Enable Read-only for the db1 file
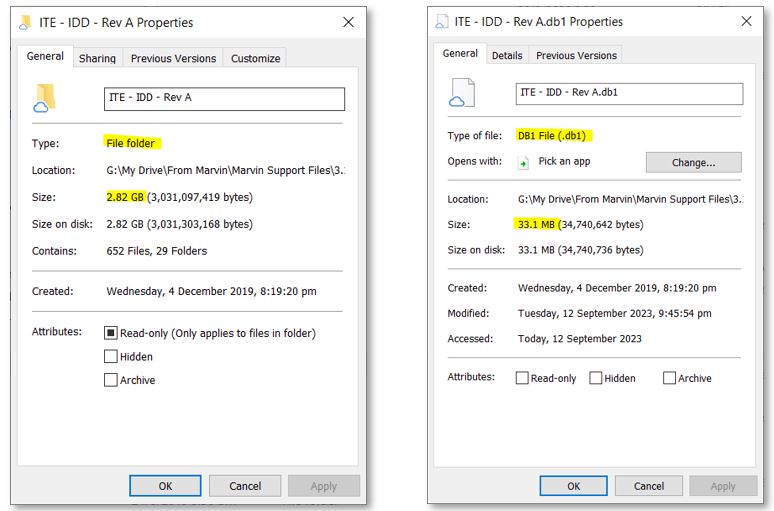 [x=522, y=378]
